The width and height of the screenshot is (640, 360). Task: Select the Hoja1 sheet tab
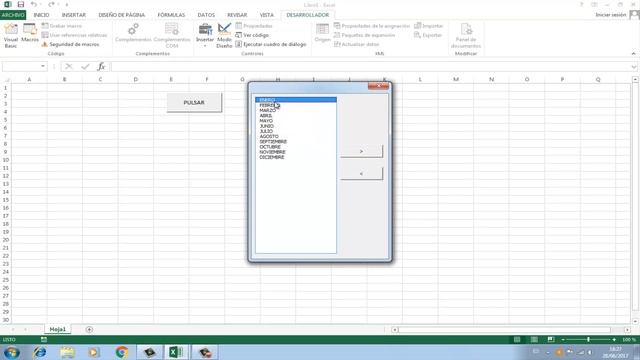pos(58,329)
